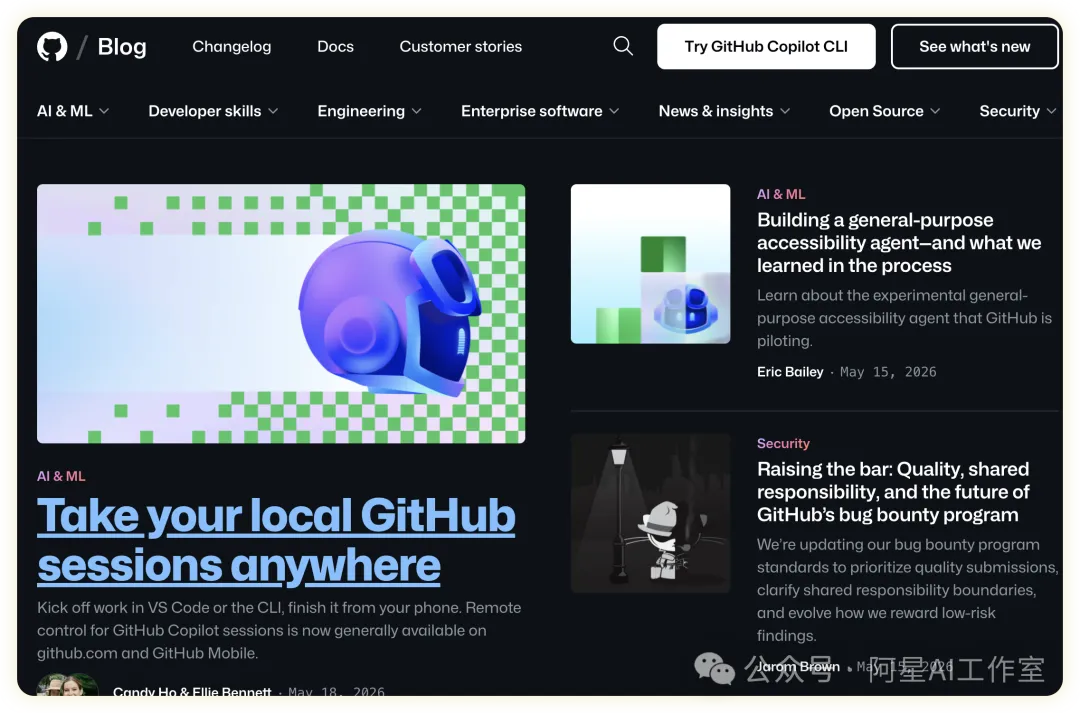Viewport: 1080px width, 713px height.
Task: Open the search magnifier icon
Action: [623, 46]
